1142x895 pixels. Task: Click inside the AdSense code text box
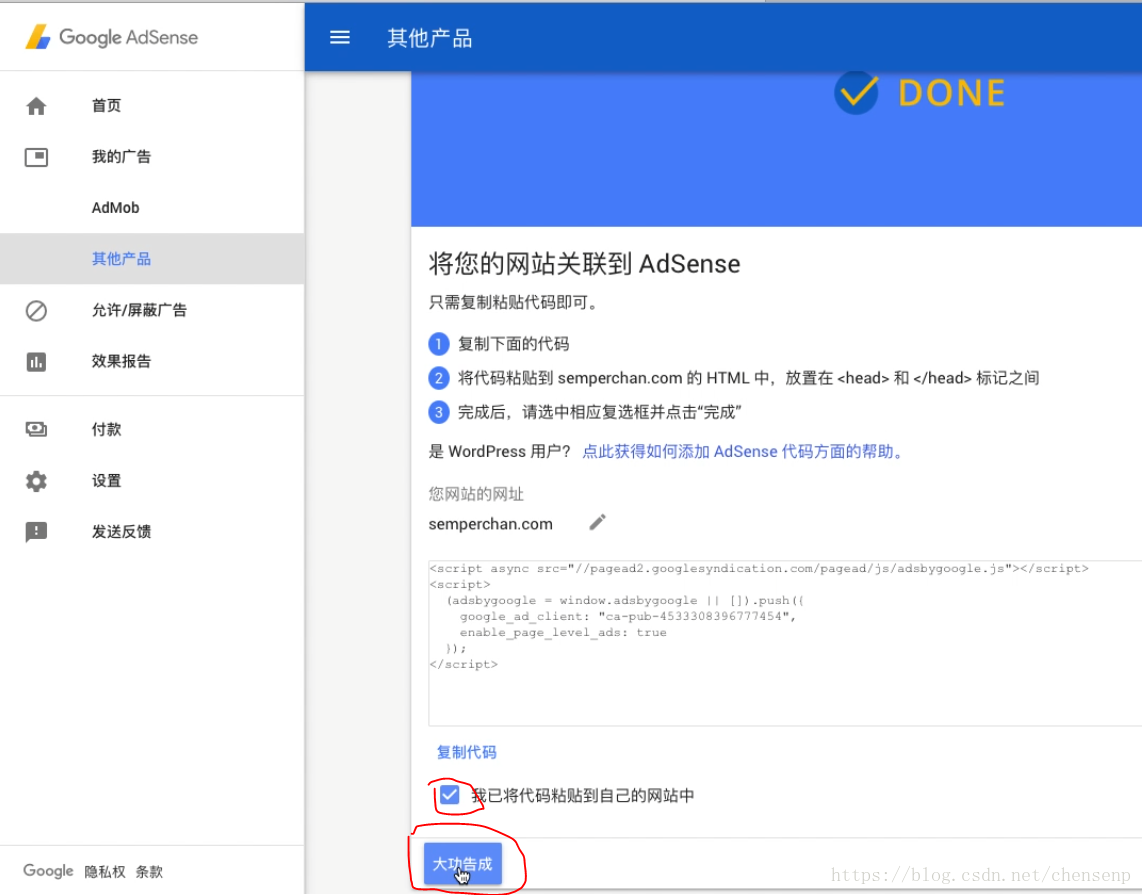coord(785,643)
